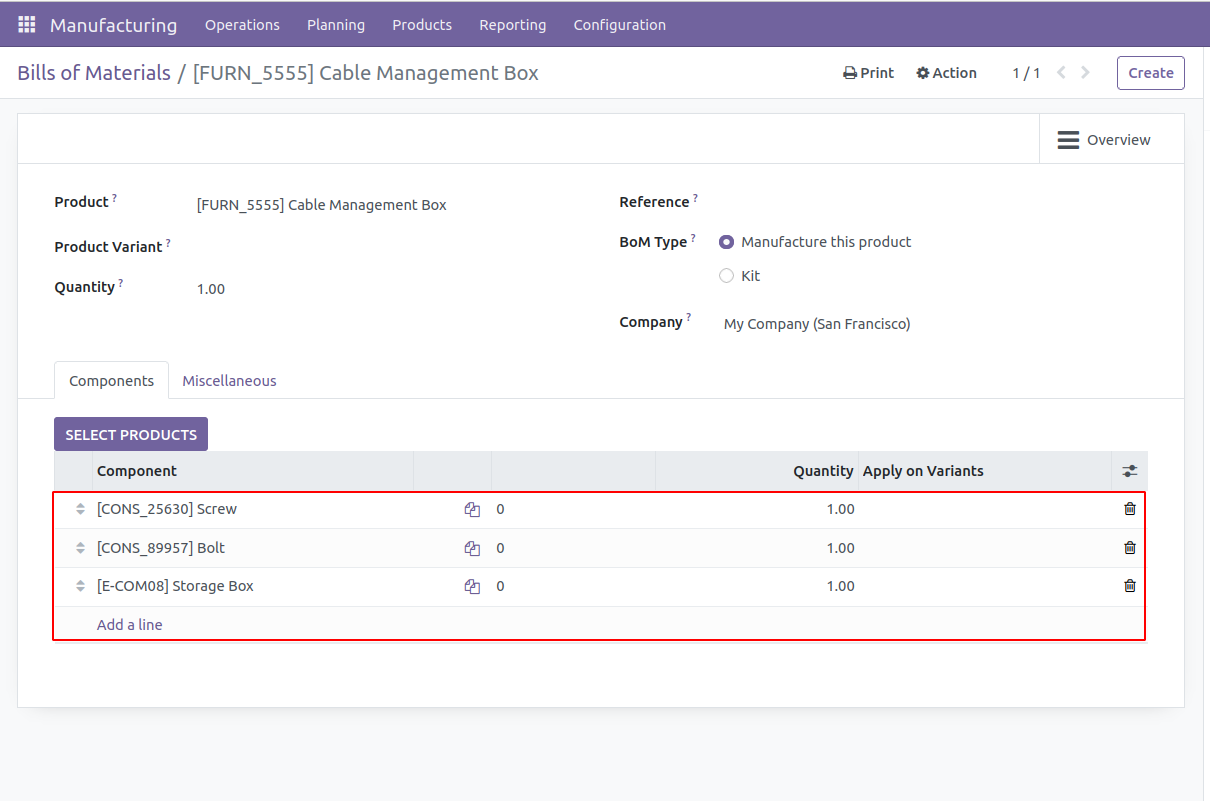Viewport: 1210px width, 801px height.
Task: Delete the Bolt component line
Action: coord(1129,548)
